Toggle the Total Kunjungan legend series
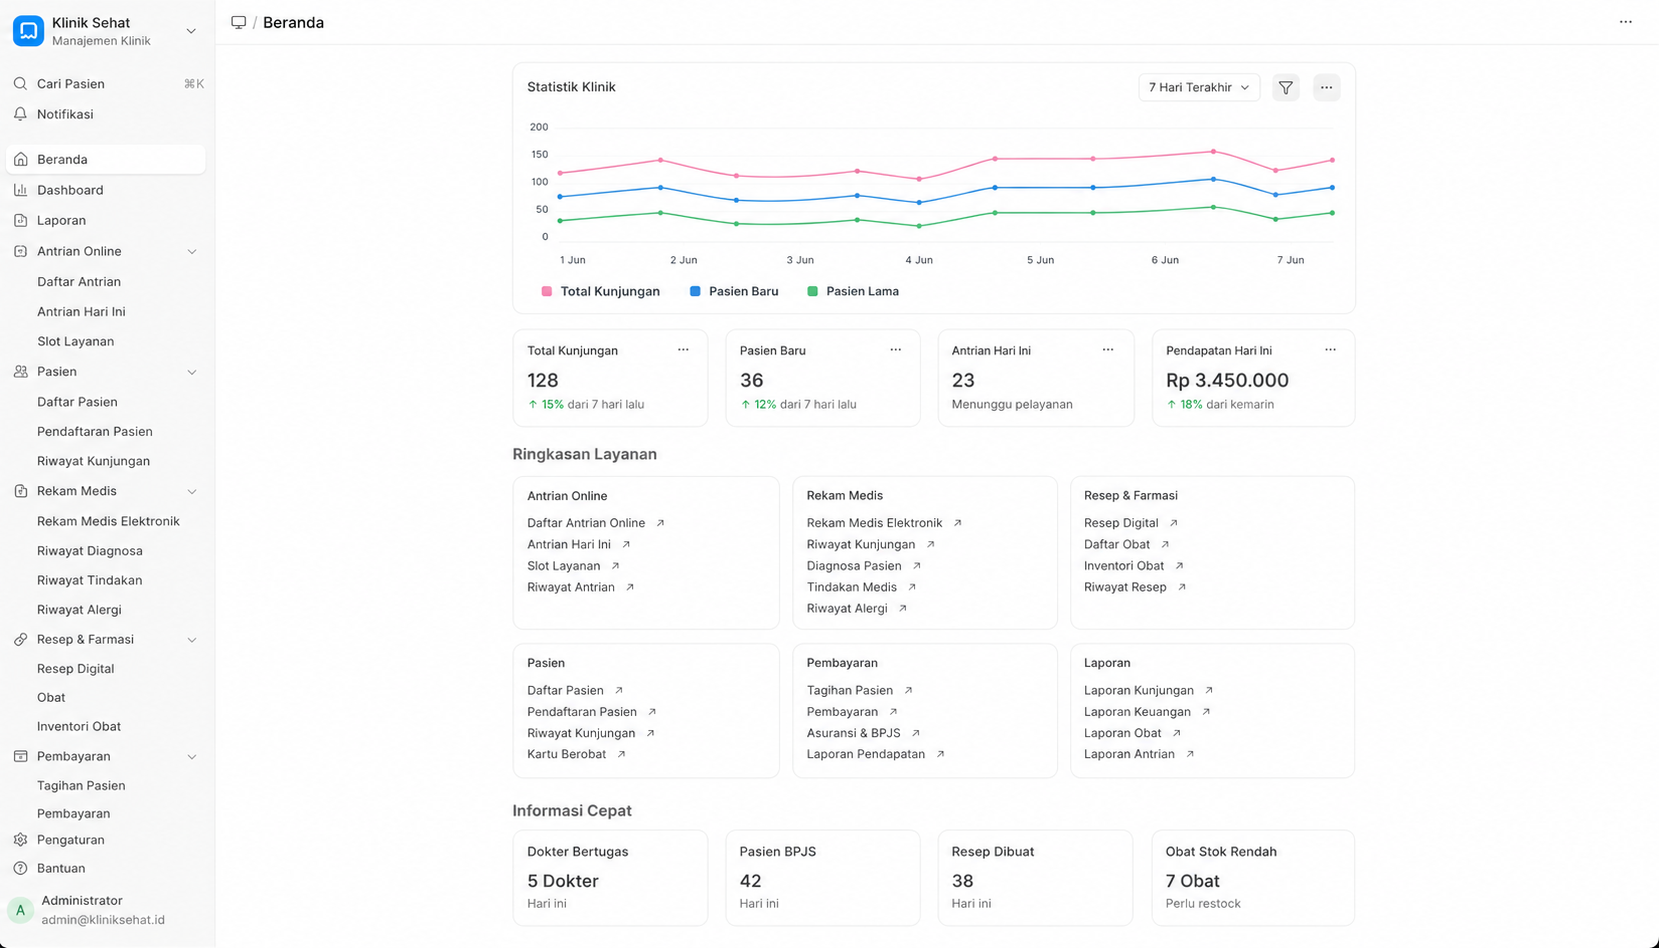 point(600,291)
